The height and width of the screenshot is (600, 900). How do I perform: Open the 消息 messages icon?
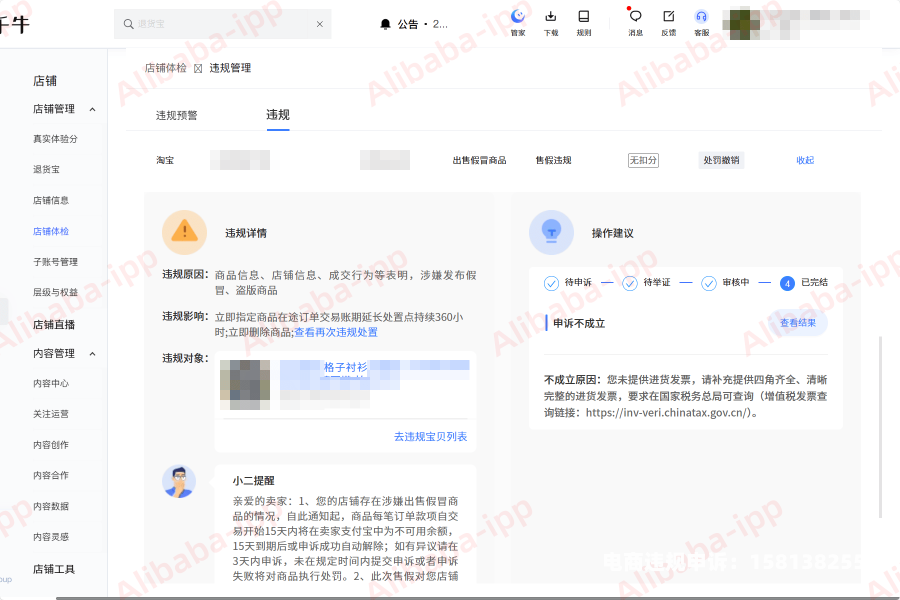click(635, 16)
